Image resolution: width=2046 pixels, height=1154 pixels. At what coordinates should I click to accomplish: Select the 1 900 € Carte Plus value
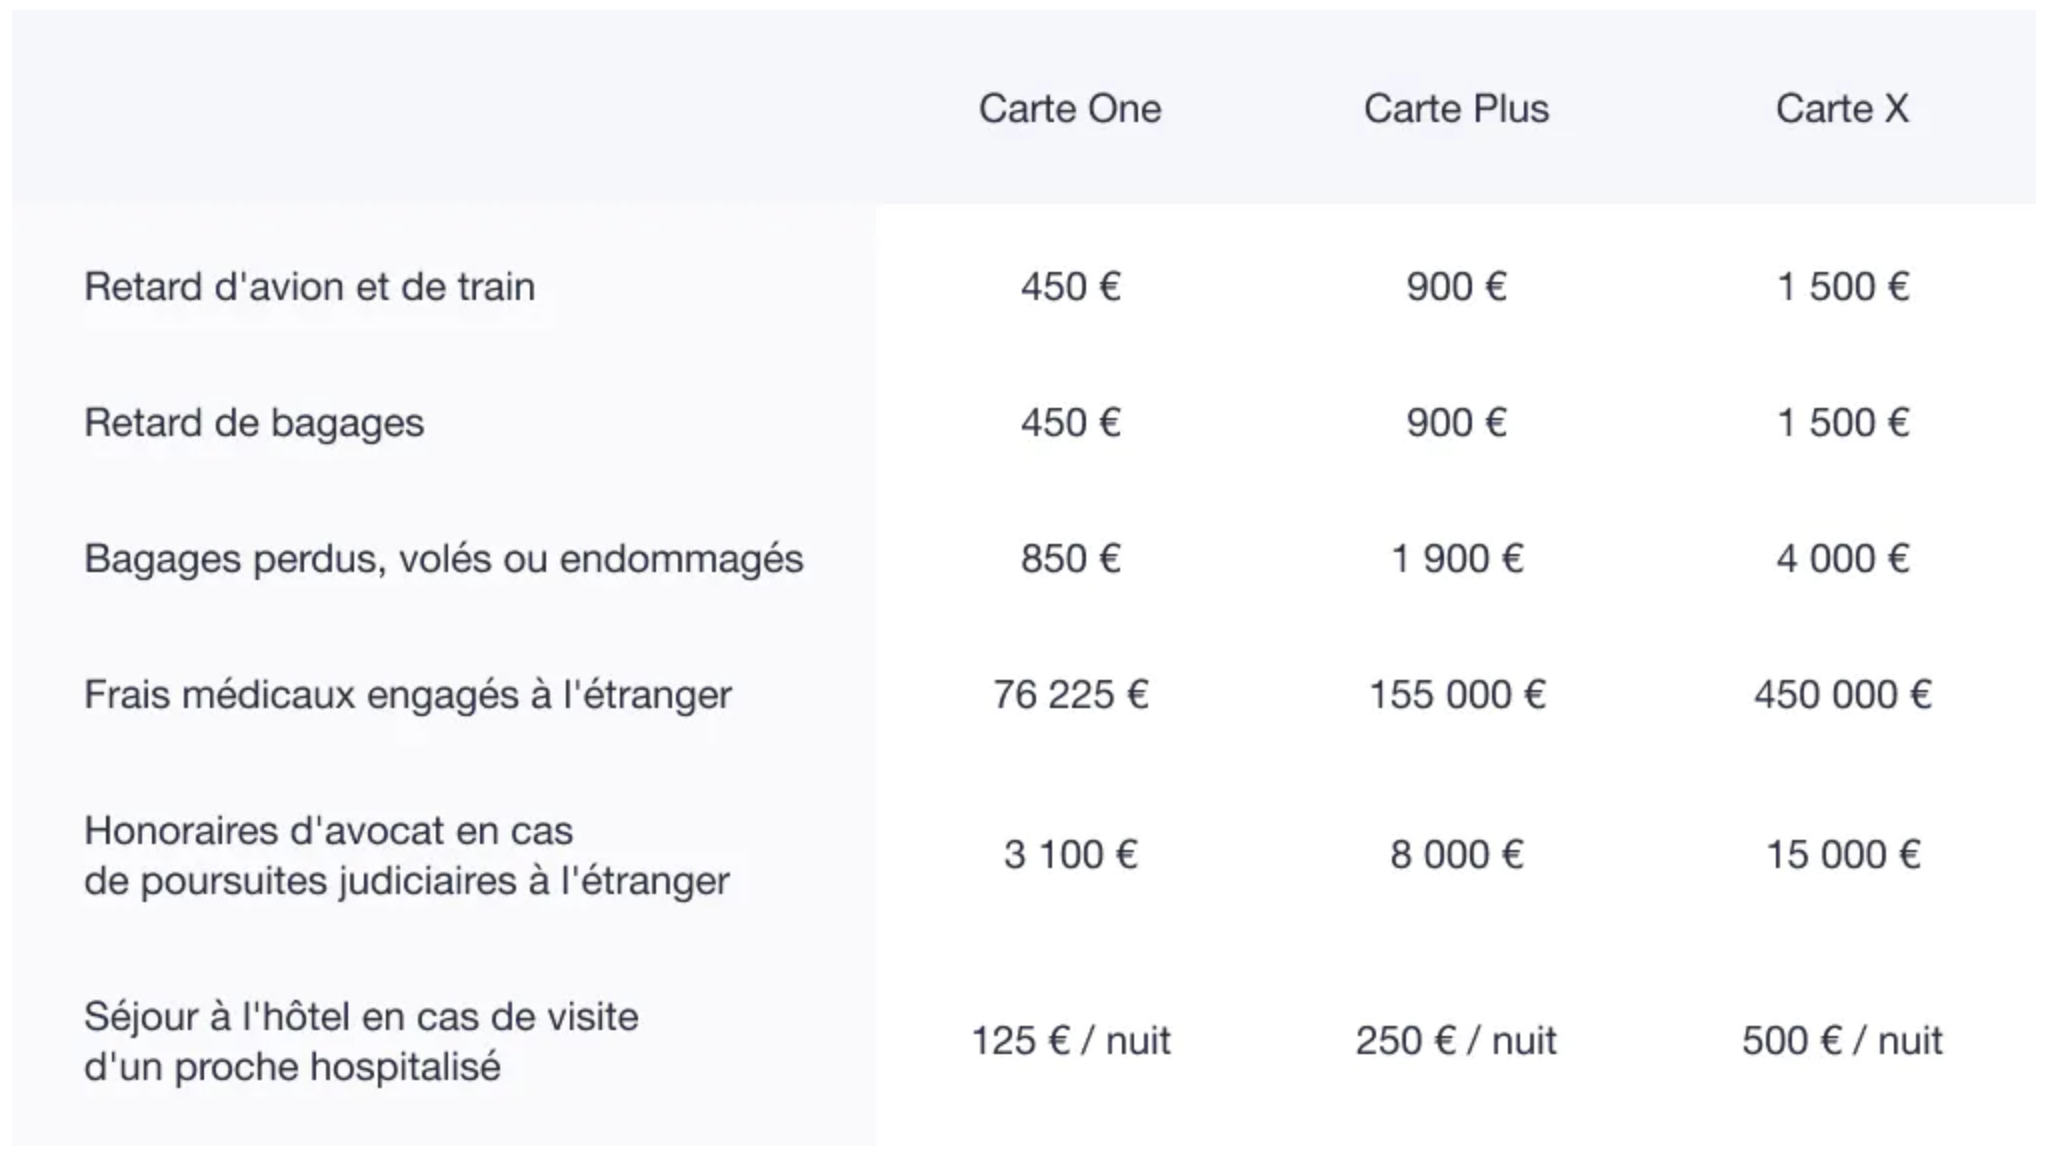tap(1456, 559)
